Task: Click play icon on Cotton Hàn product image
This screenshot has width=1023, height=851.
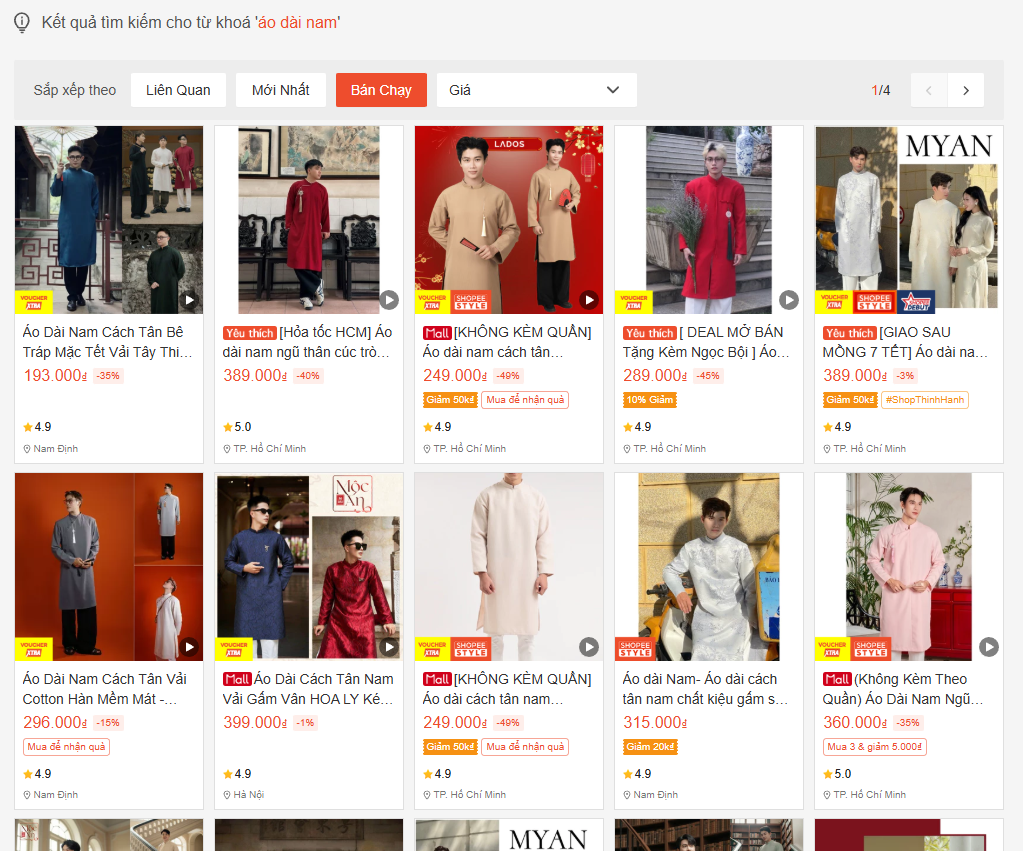Action: tap(189, 647)
